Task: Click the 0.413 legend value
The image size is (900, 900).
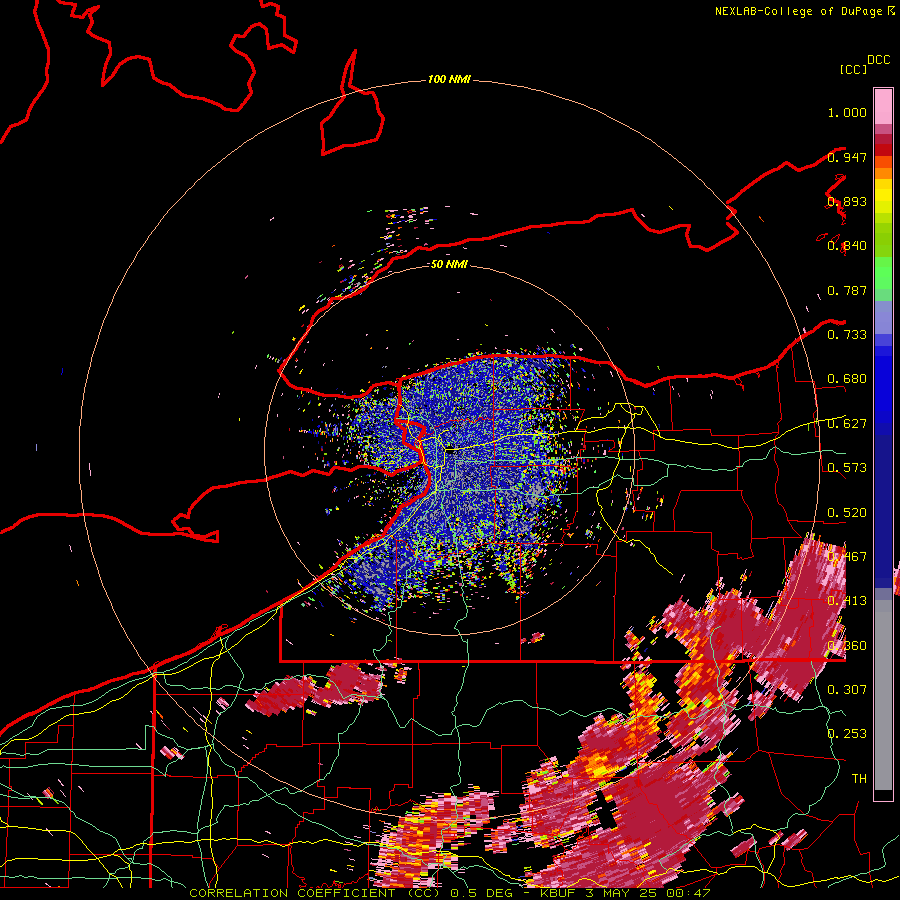Action: pos(847,601)
